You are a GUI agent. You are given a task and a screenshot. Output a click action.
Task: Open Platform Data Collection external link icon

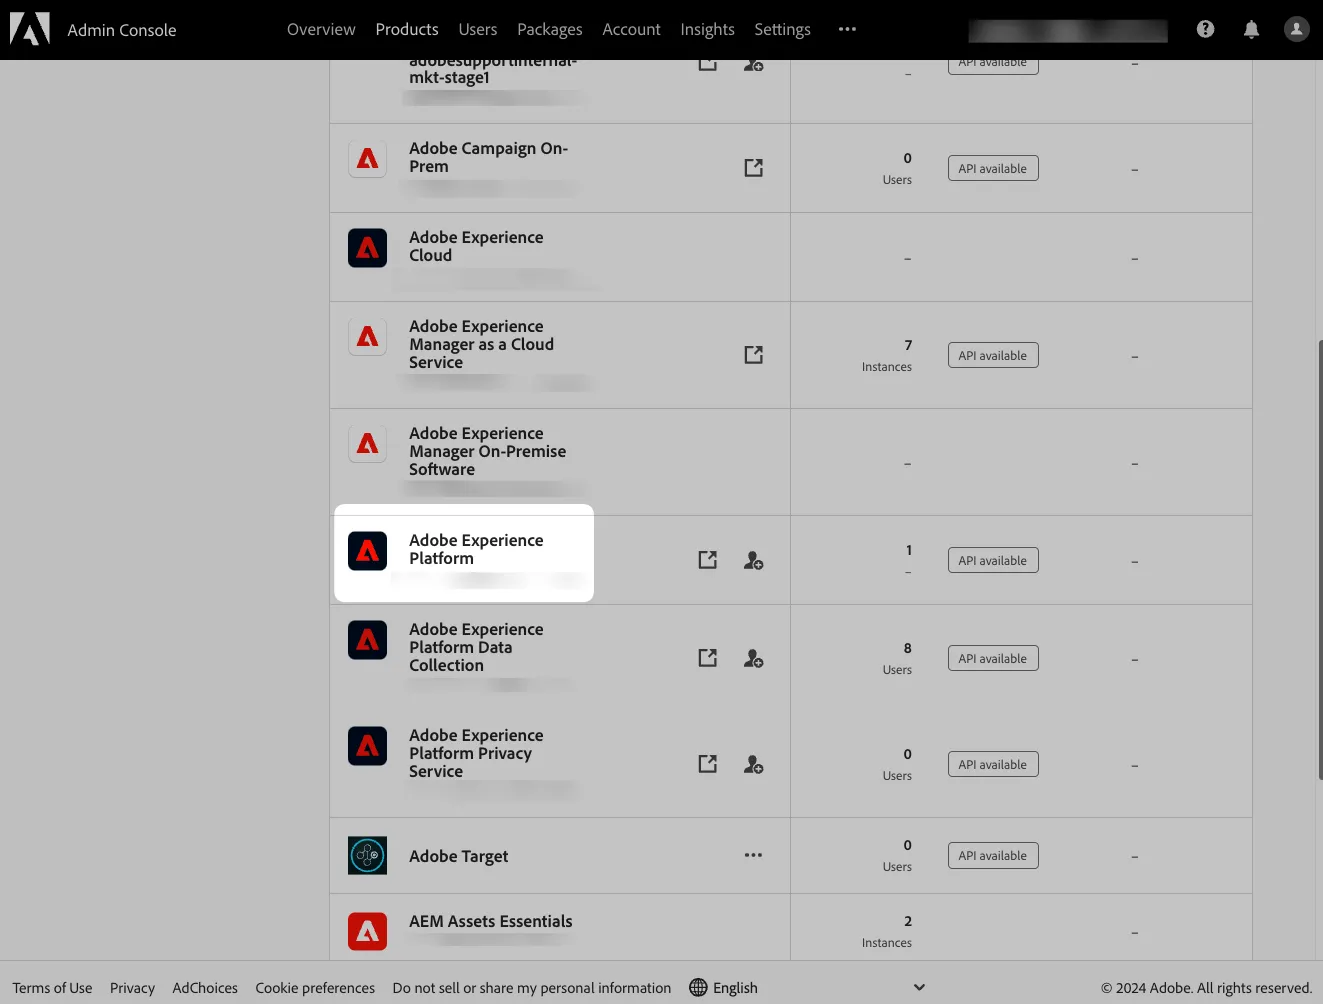(707, 658)
